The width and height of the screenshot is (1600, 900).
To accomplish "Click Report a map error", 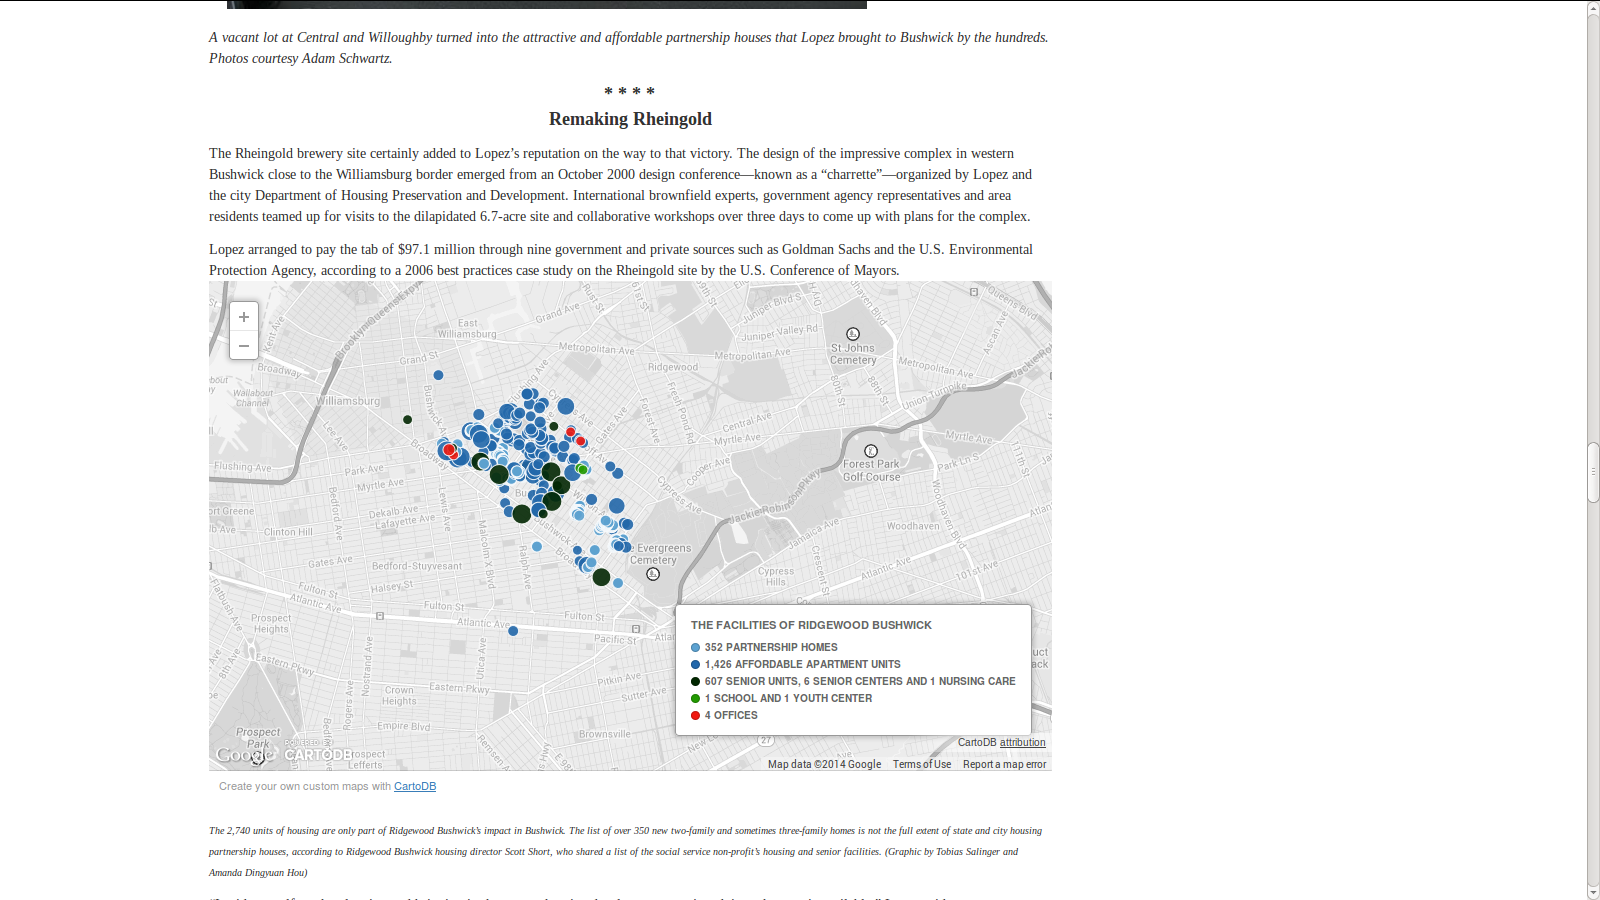I will click(1004, 765).
